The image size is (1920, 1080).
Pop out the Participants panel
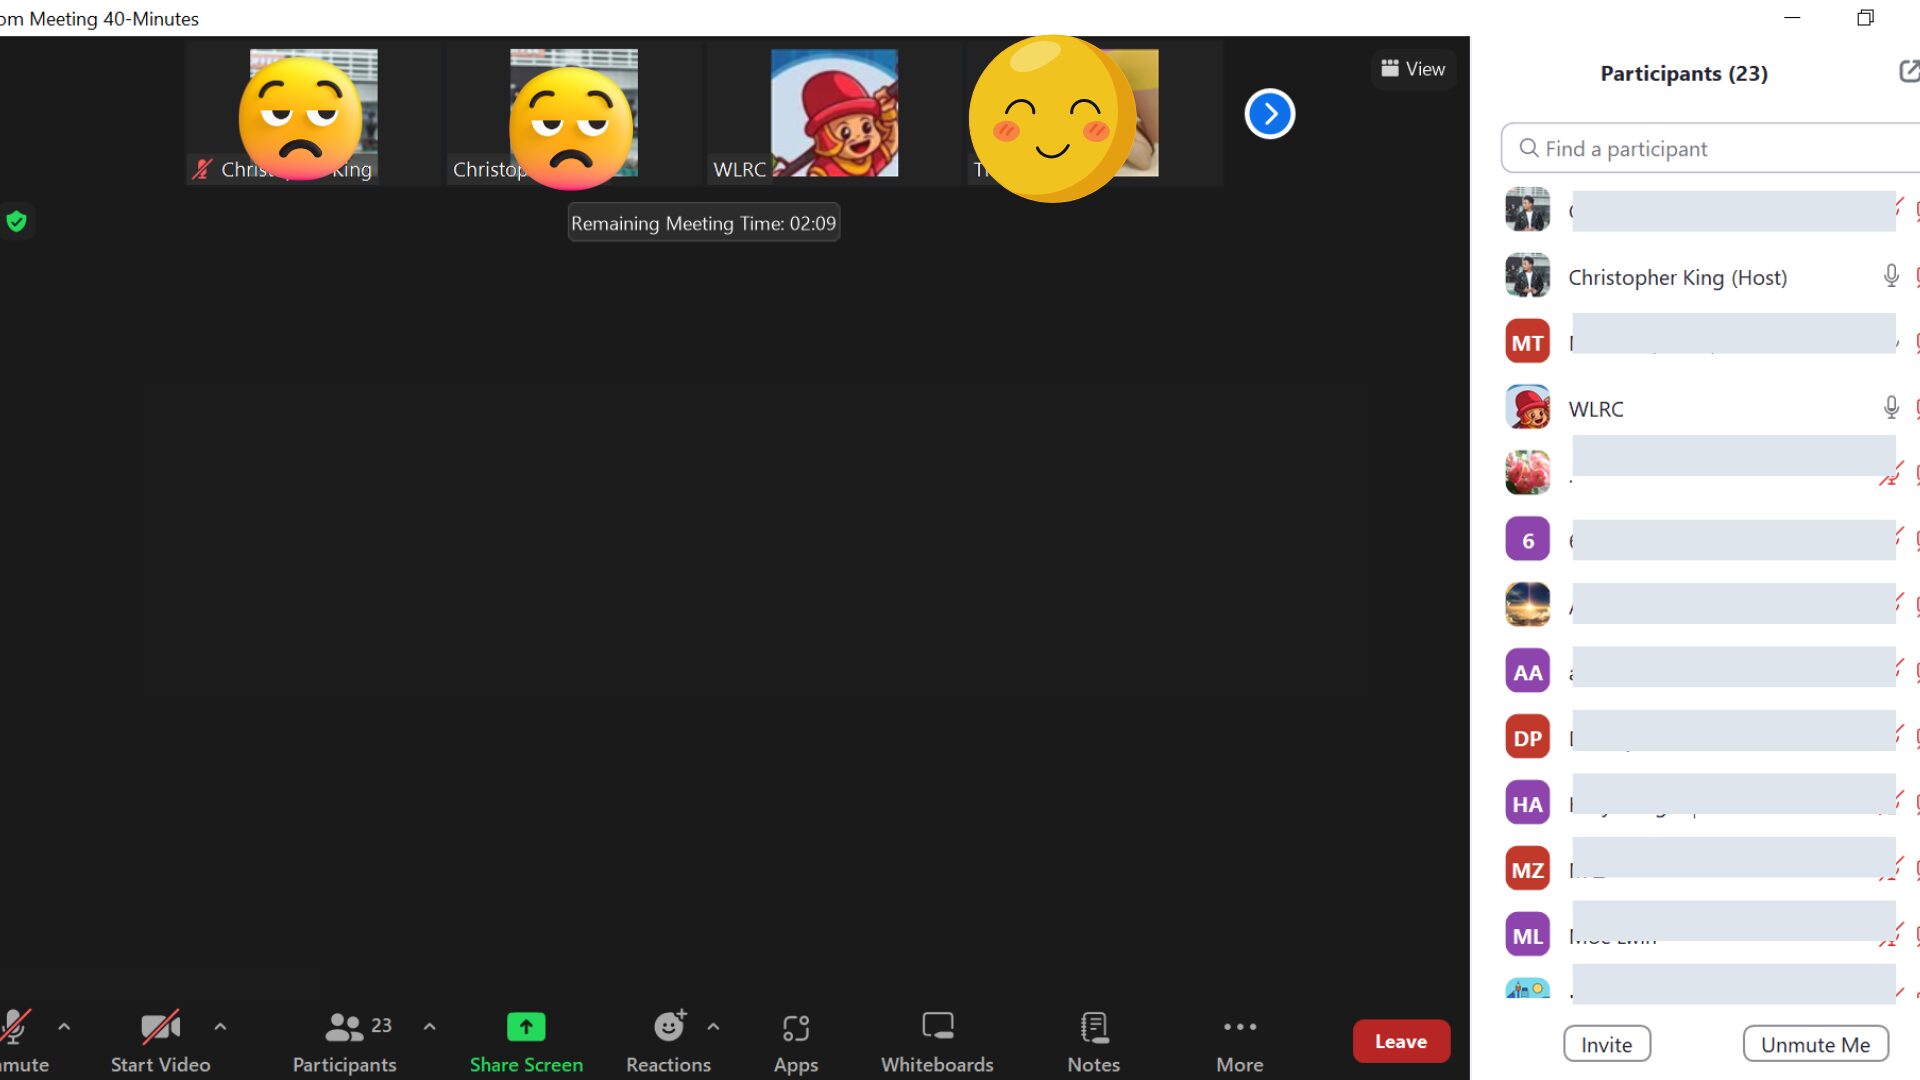[x=1908, y=71]
